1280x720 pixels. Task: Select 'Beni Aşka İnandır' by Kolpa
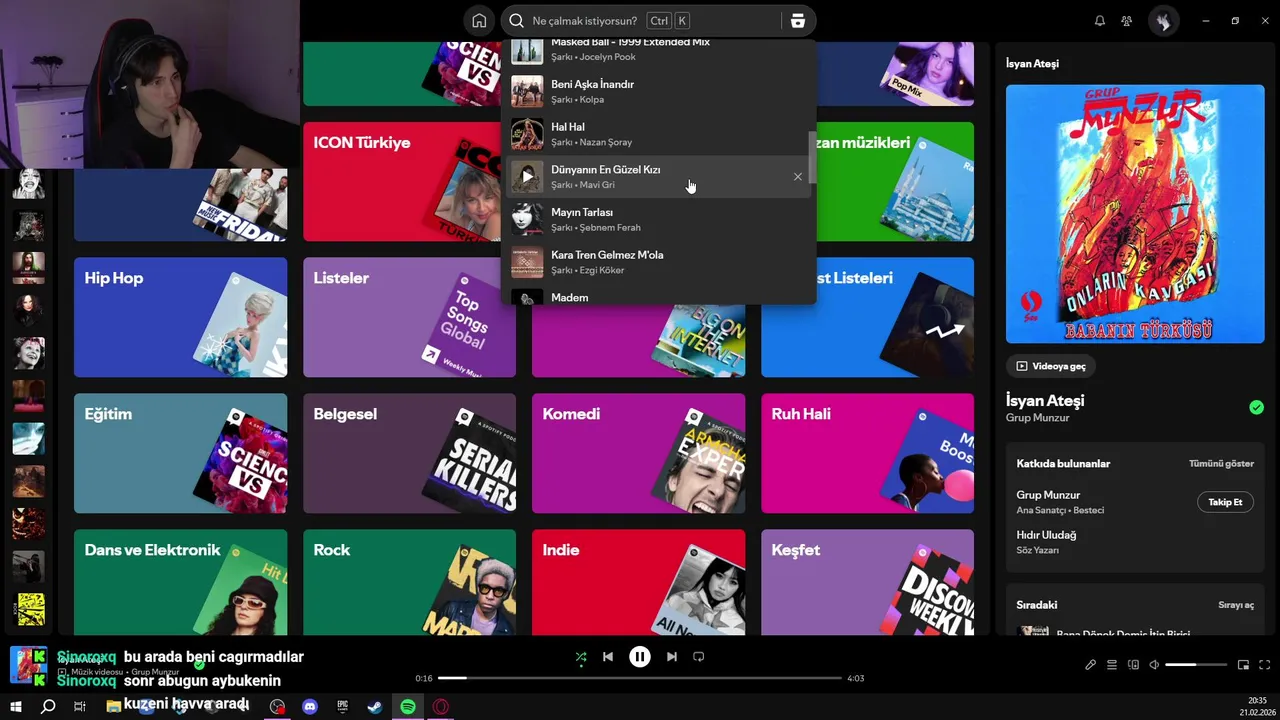tap(657, 91)
